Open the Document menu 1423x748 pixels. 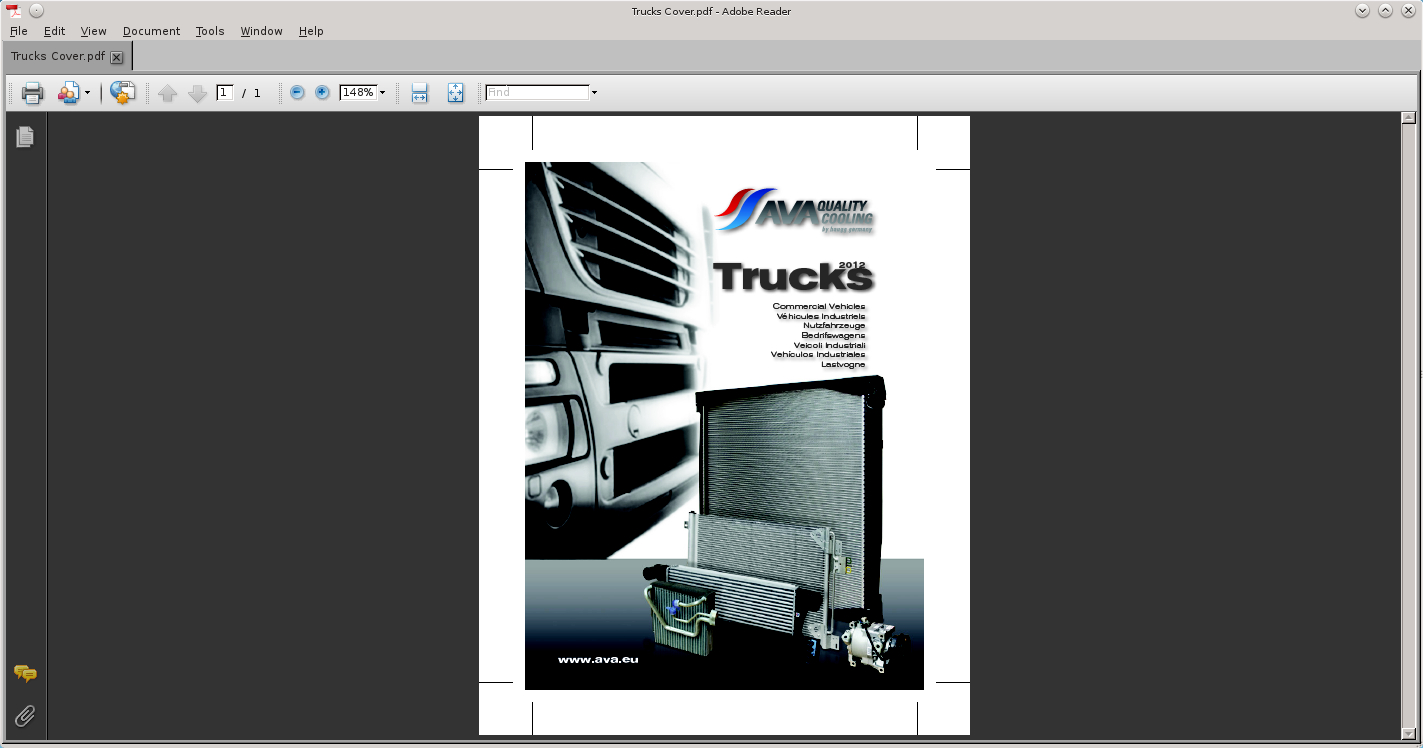click(152, 31)
